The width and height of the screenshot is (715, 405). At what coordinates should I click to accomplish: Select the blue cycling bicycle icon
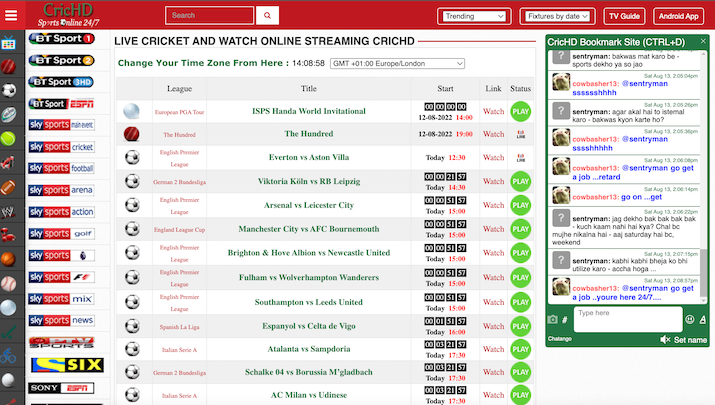(8, 355)
